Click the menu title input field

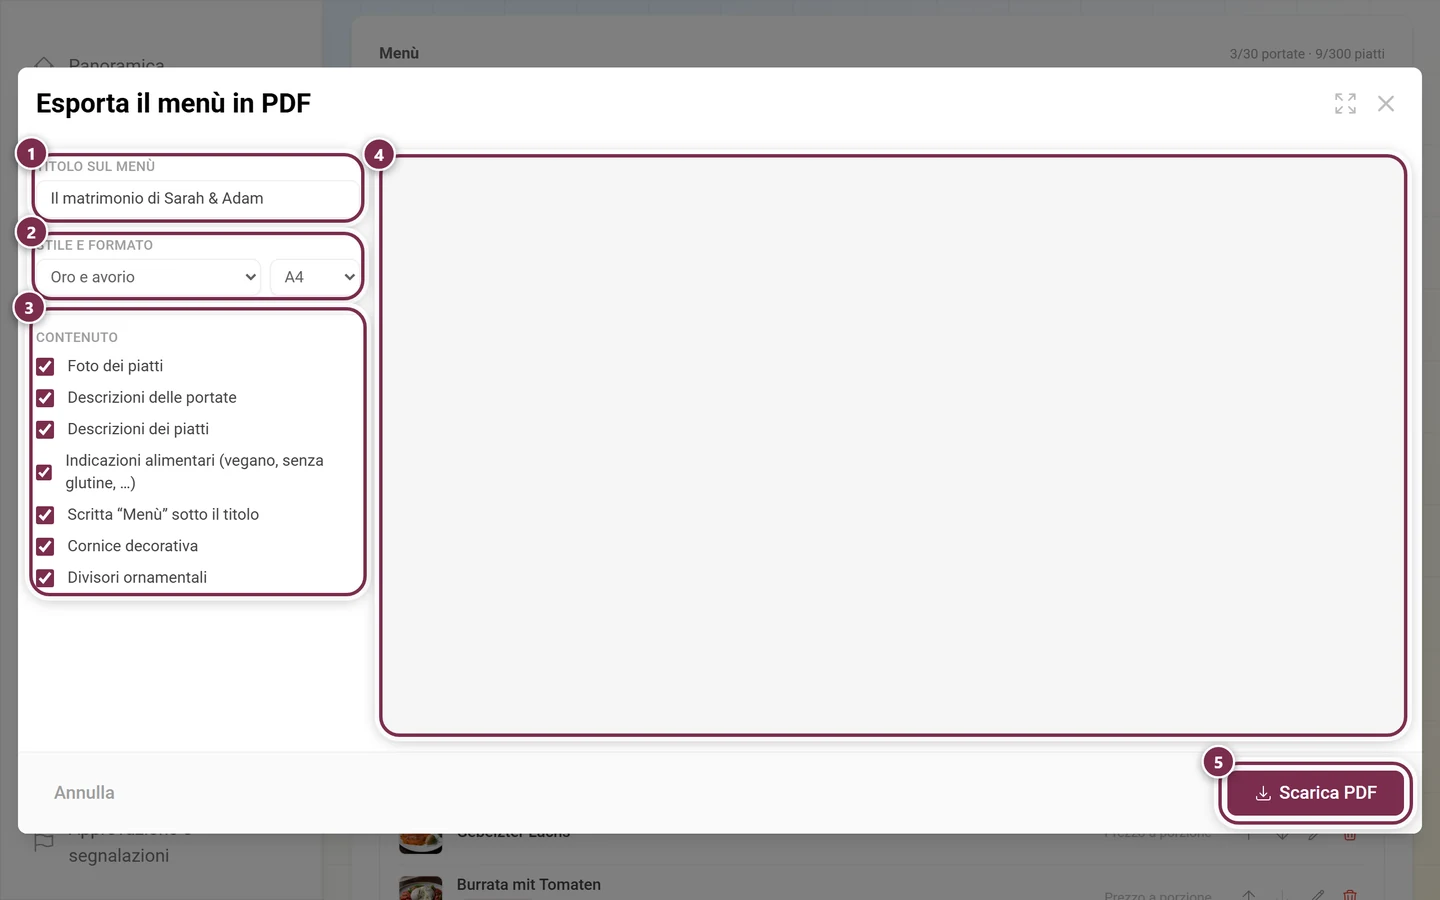(x=198, y=198)
